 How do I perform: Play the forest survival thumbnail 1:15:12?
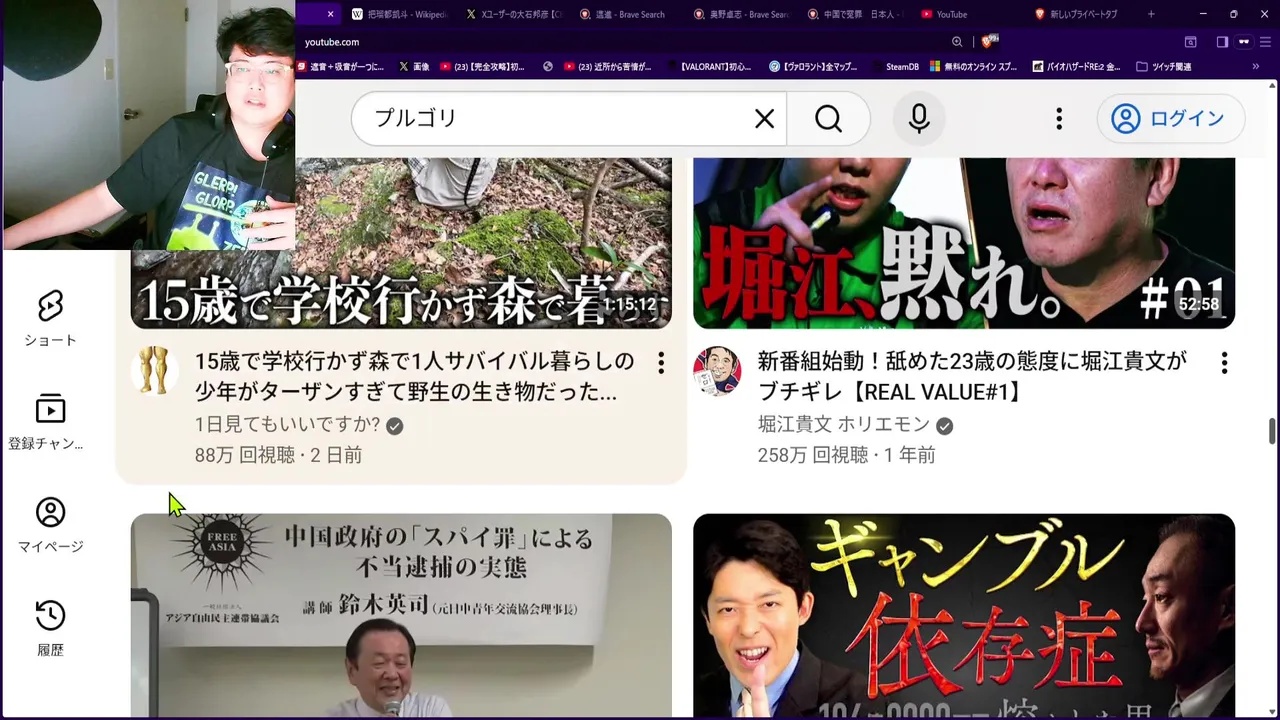point(401,243)
